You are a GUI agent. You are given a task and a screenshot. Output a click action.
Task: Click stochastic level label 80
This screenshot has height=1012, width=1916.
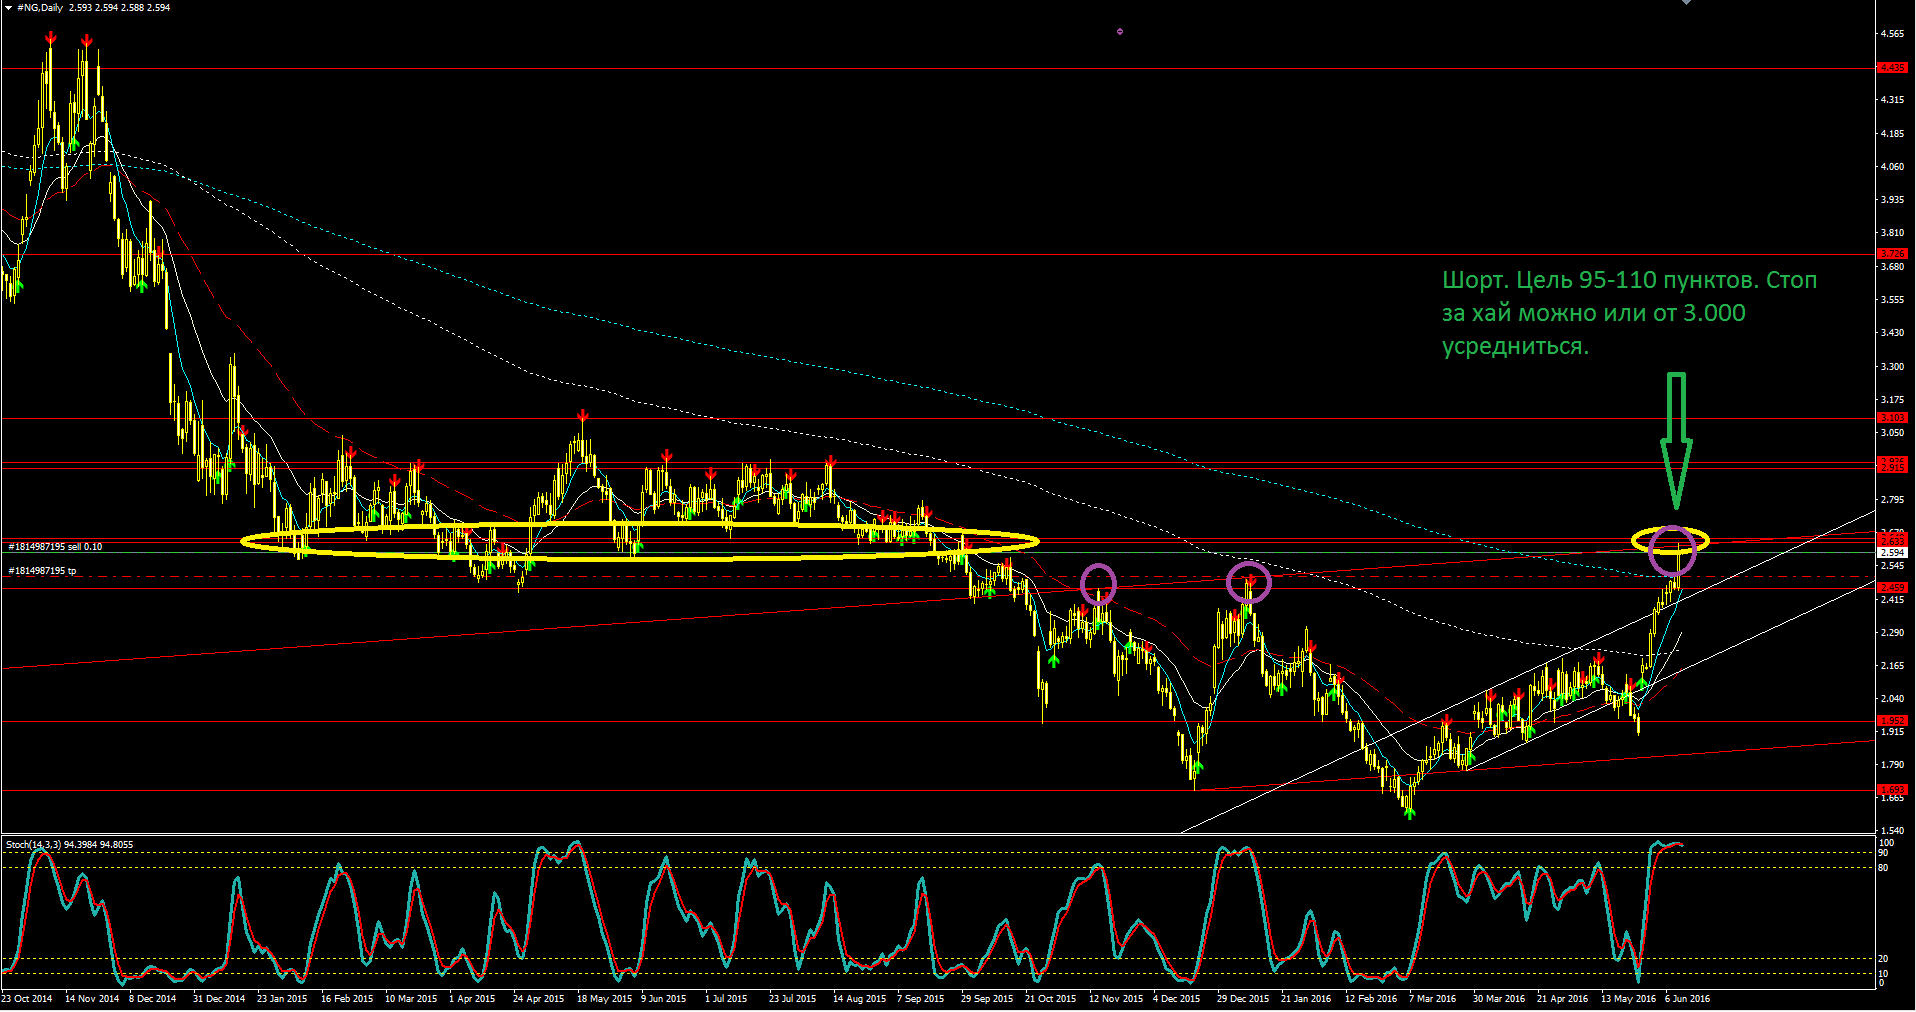[1883, 868]
